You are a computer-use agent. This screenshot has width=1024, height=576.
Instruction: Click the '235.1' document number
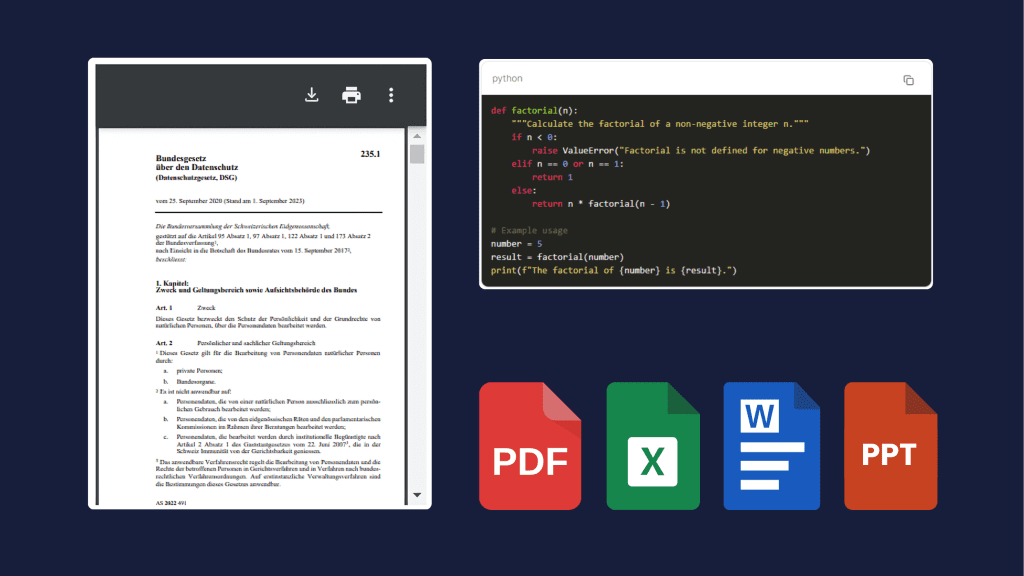(370, 154)
